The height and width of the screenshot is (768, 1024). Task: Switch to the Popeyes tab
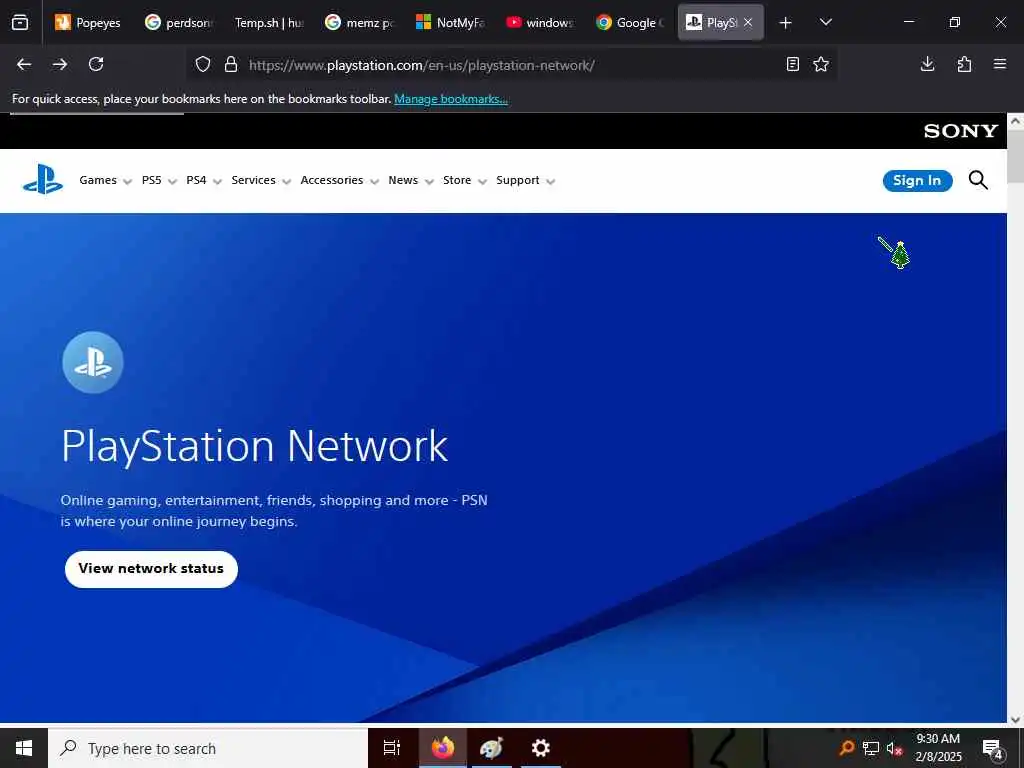click(88, 23)
